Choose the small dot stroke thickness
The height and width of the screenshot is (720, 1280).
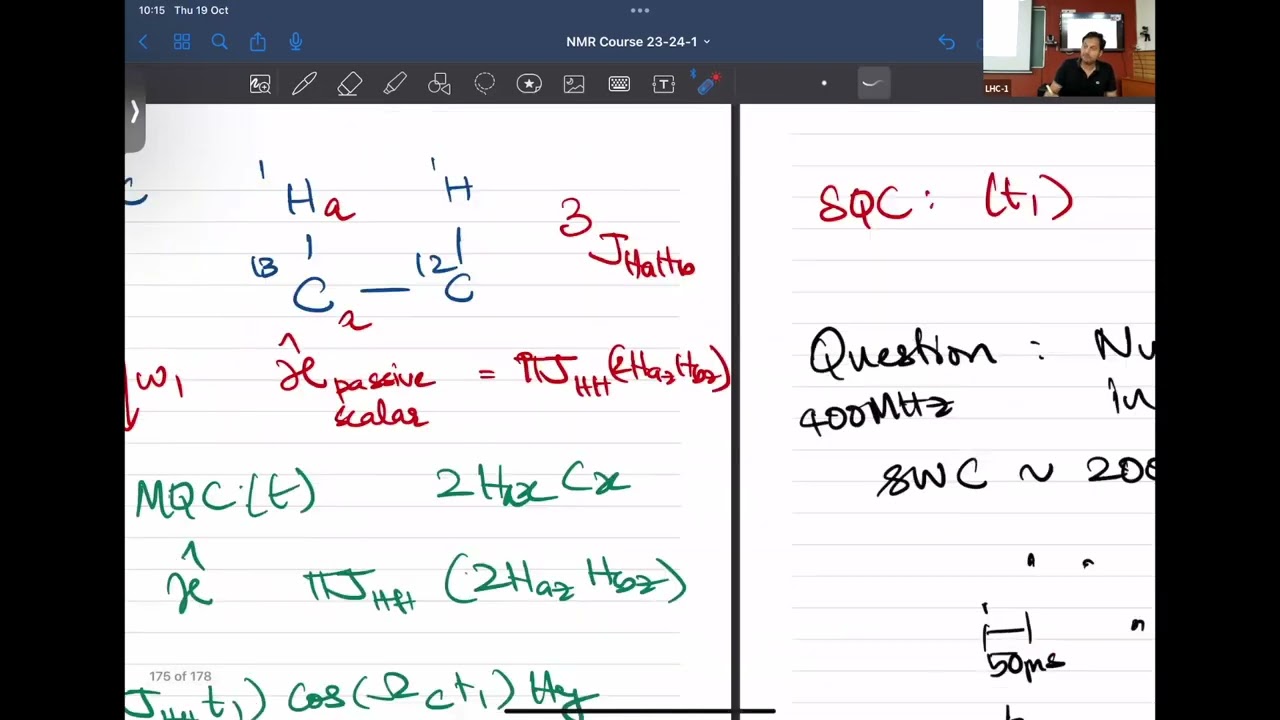[824, 84]
